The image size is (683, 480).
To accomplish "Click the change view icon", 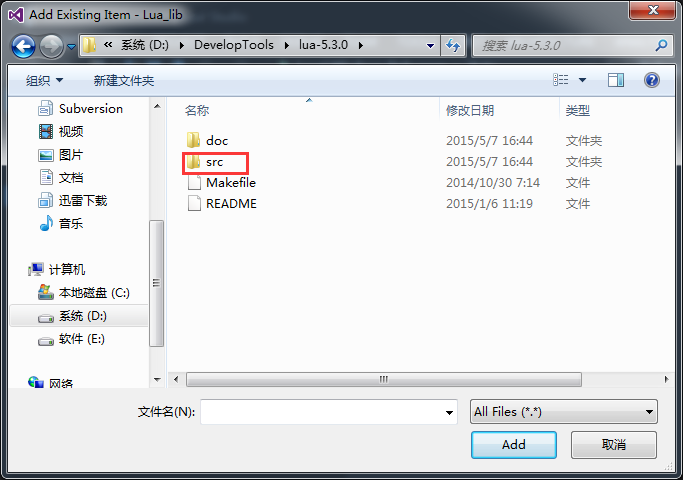I will [x=561, y=80].
